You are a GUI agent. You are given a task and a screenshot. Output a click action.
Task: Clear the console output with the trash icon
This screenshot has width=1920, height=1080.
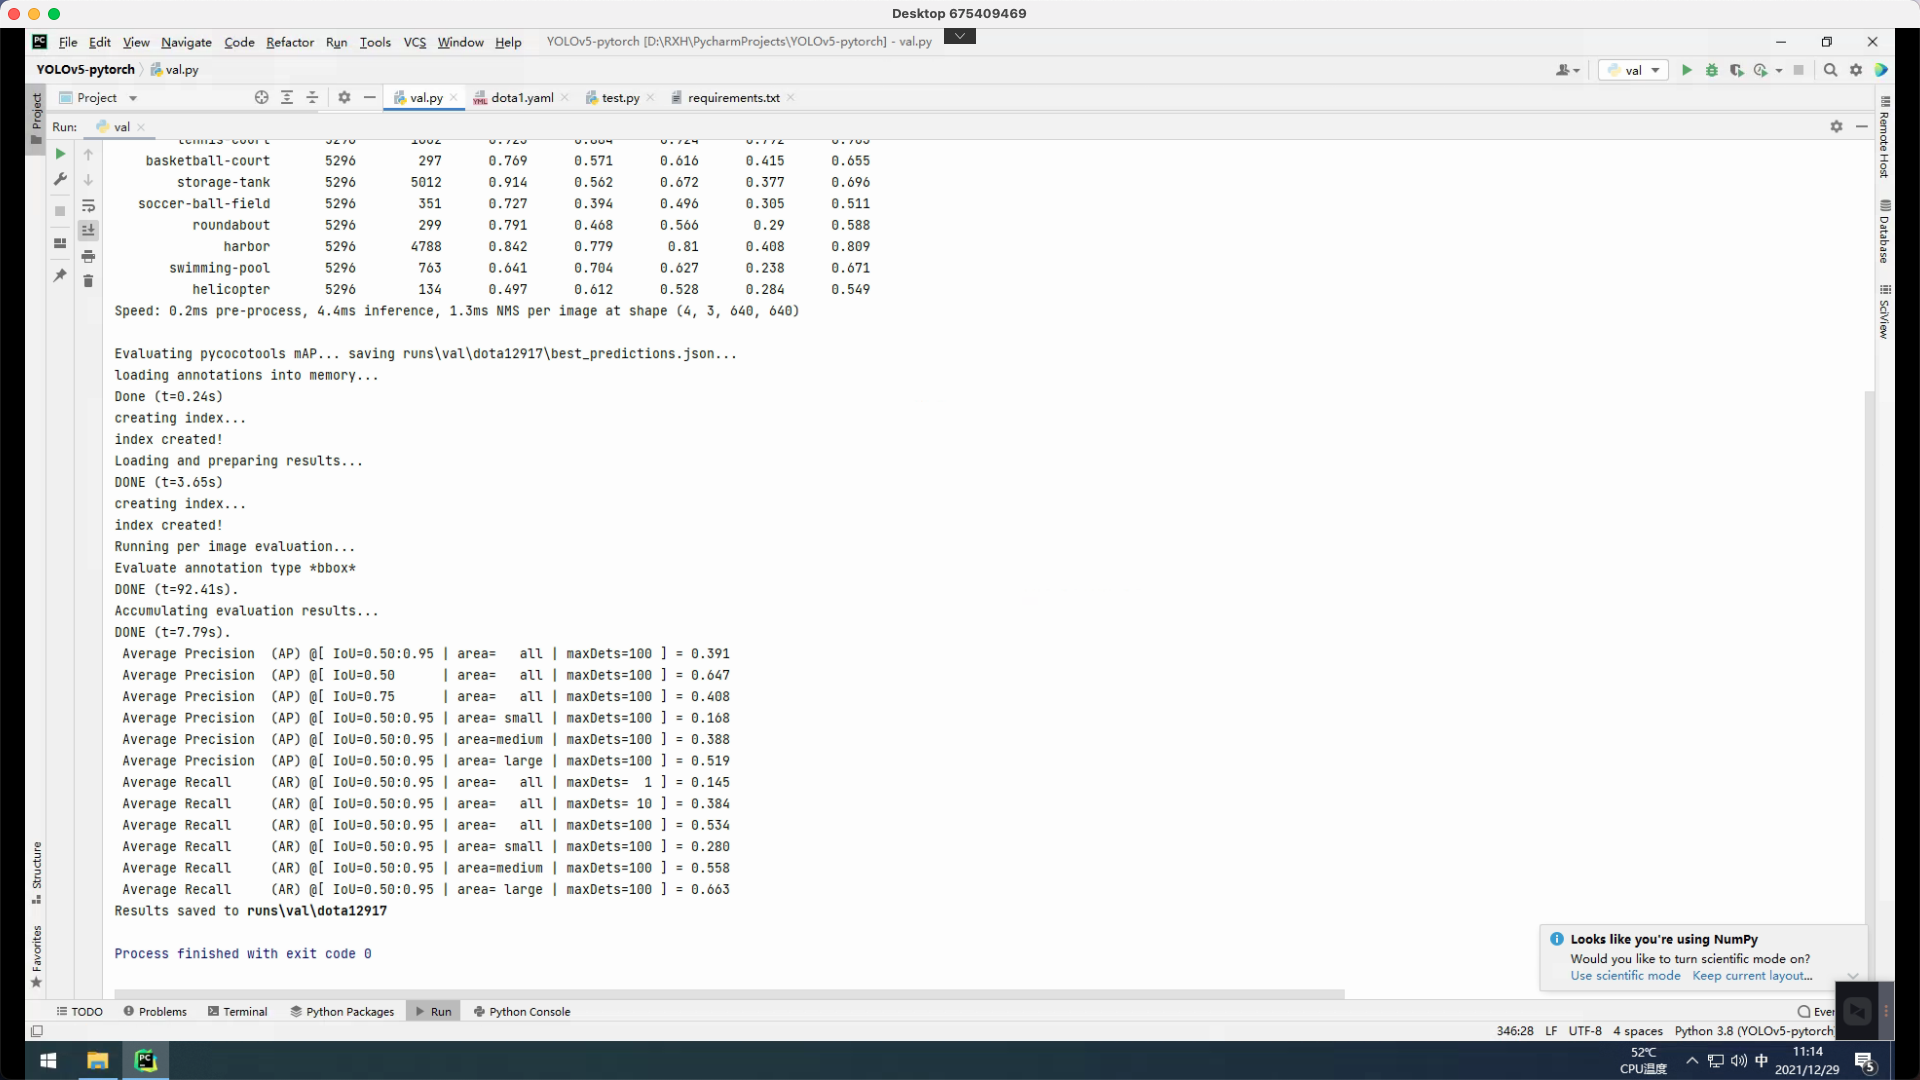point(89,281)
